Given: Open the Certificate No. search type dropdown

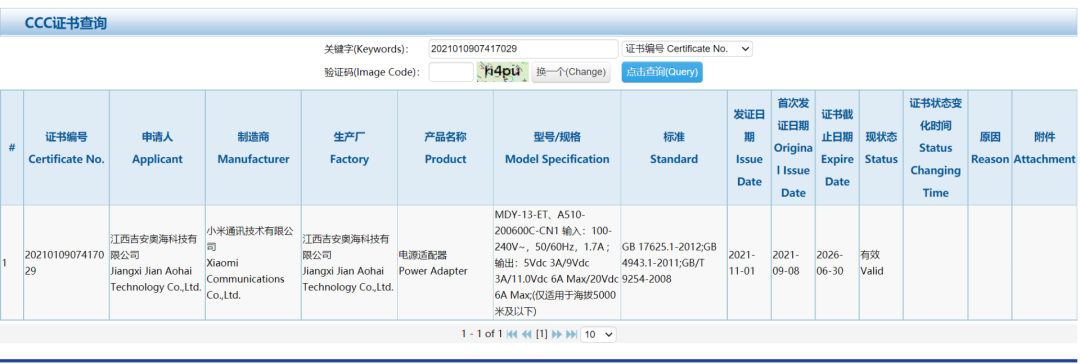Looking at the screenshot, I should [x=687, y=49].
